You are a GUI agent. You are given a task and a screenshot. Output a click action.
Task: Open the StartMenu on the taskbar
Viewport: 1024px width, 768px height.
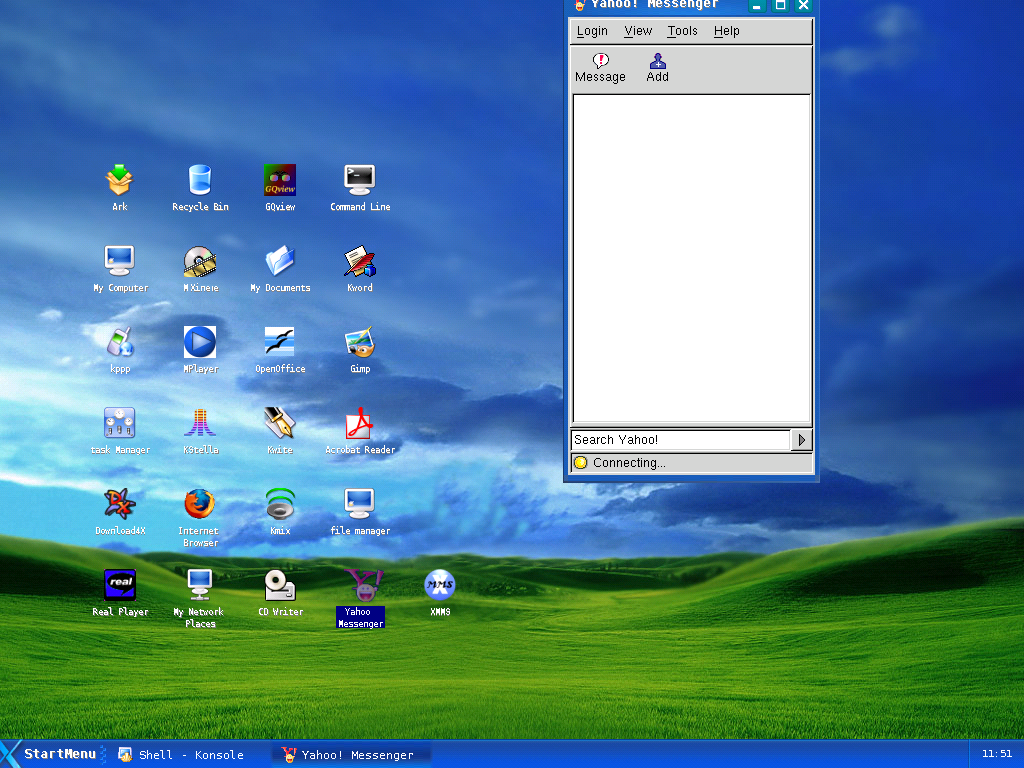(x=52, y=754)
